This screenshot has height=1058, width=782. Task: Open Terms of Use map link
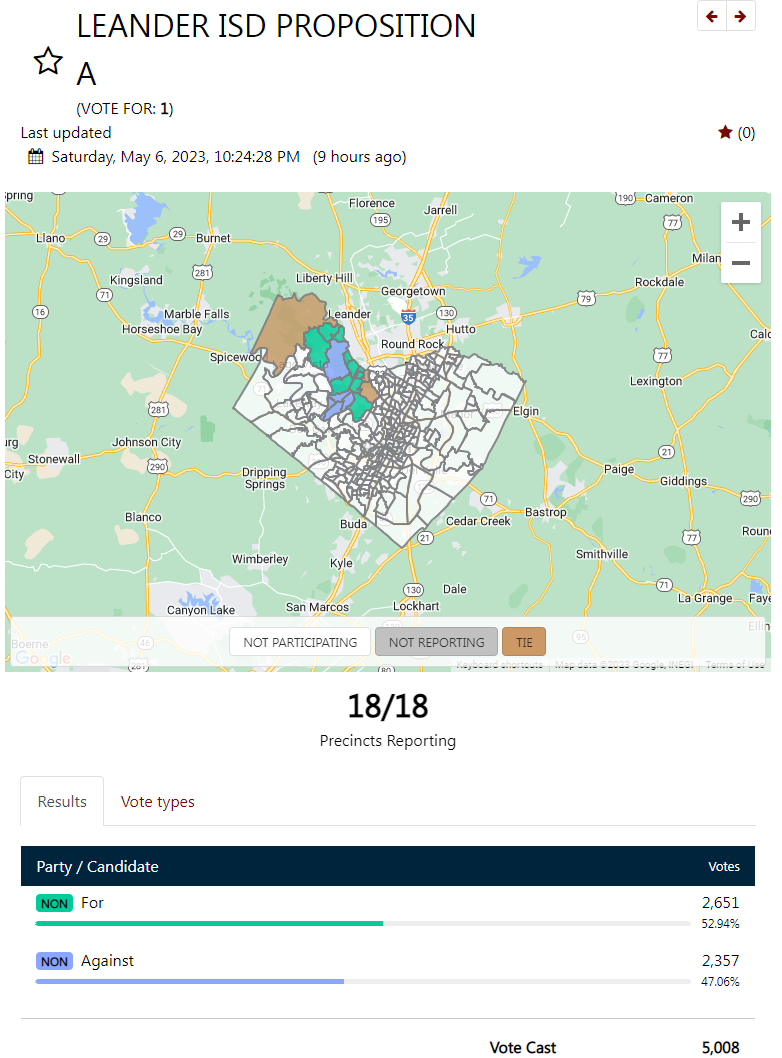tap(735, 665)
